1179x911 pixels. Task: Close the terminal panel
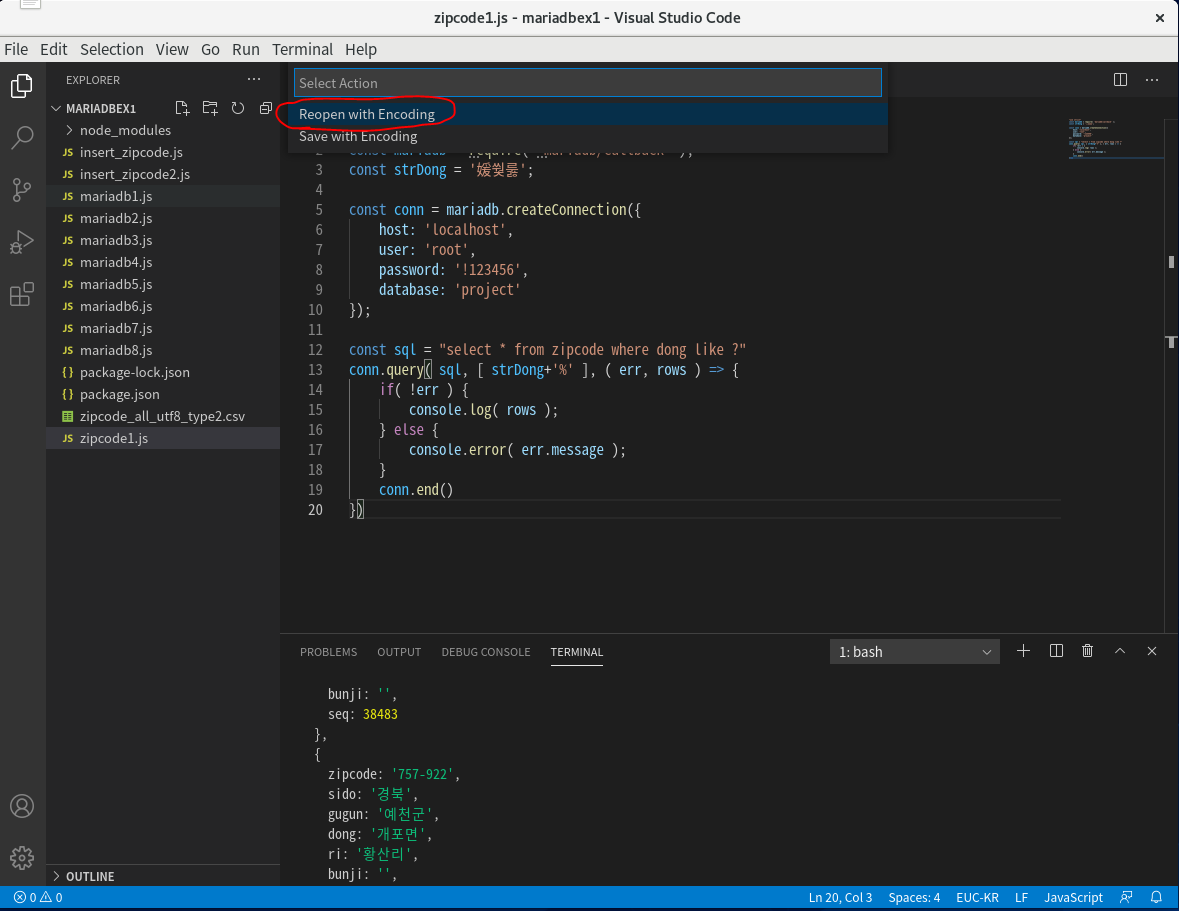click(x=1152, y=651)
